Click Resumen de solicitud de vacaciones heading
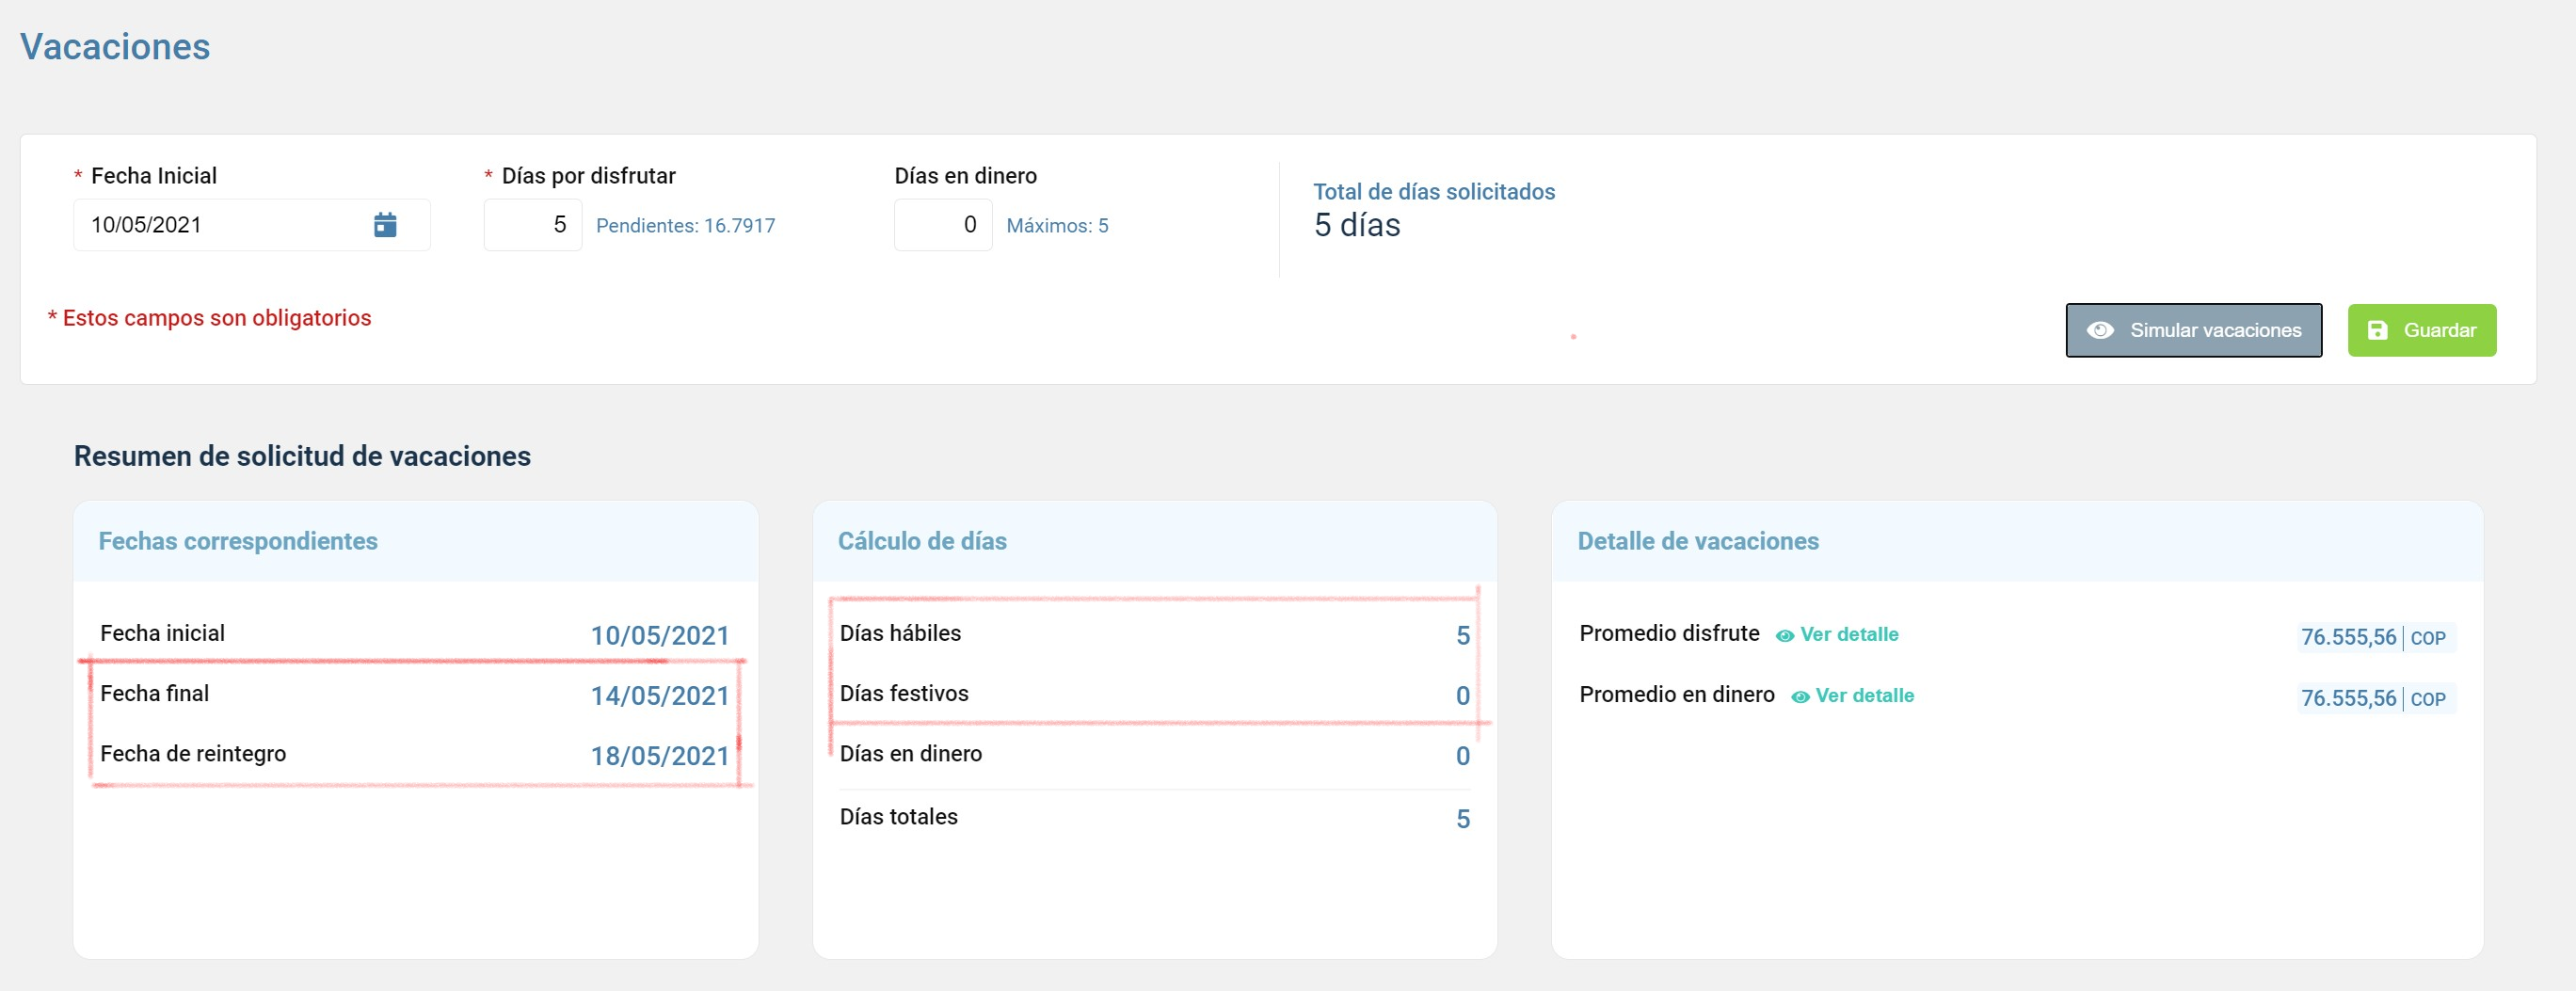The image size is (2576, 991). [x=302, y=456]
